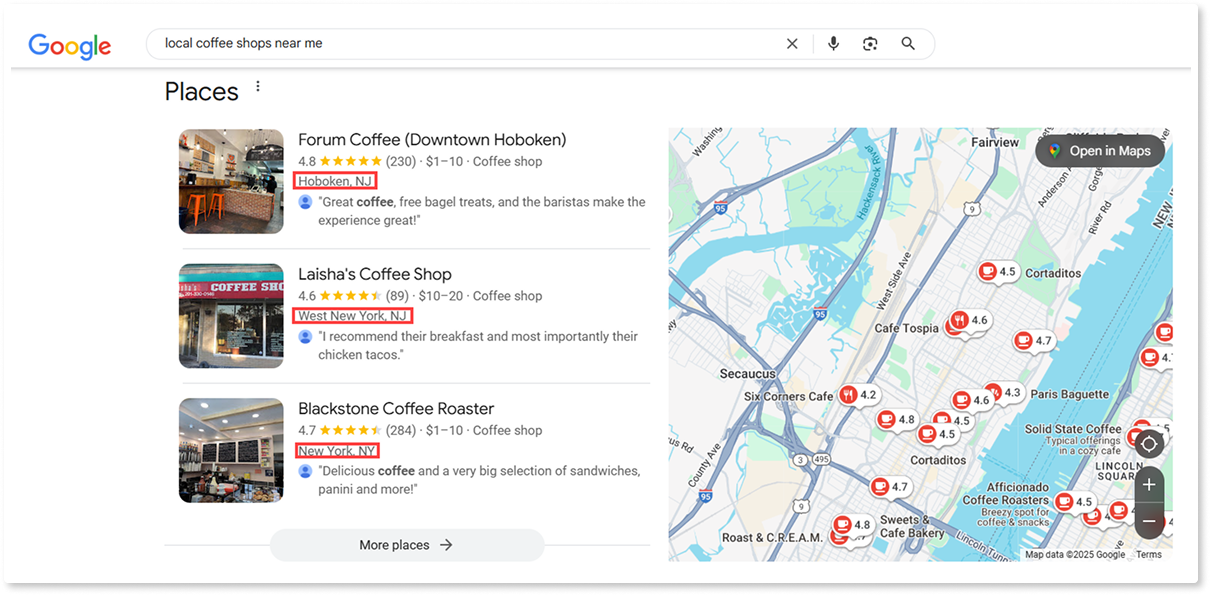The image size is (1210, 595).
Task: Open the map Terms link
Action: click(x=1149, y=555)
